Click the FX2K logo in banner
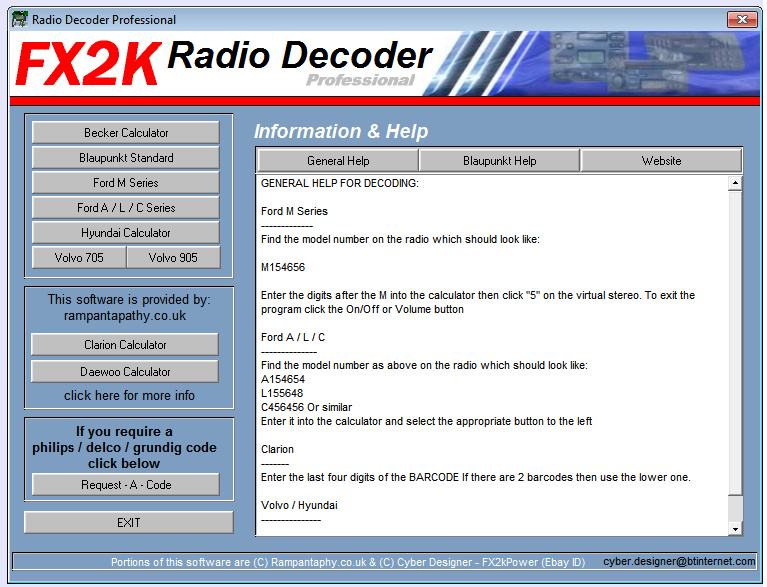The height and width of the screenshot is (587, 767). pyautogui.click(x=88, y=64)
